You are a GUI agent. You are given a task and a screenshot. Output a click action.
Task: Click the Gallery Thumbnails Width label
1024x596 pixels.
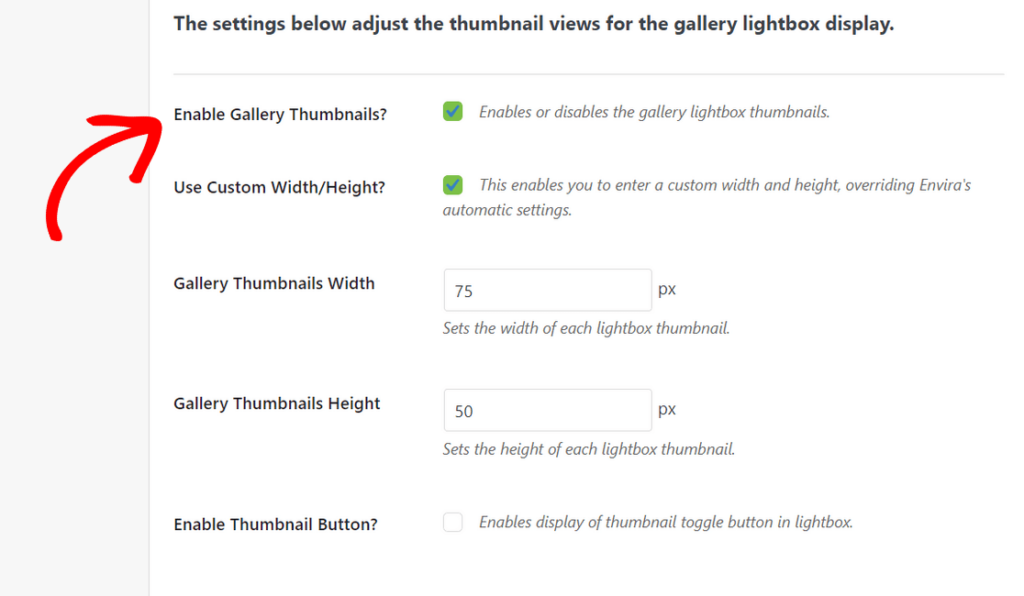tap(274, 283)
